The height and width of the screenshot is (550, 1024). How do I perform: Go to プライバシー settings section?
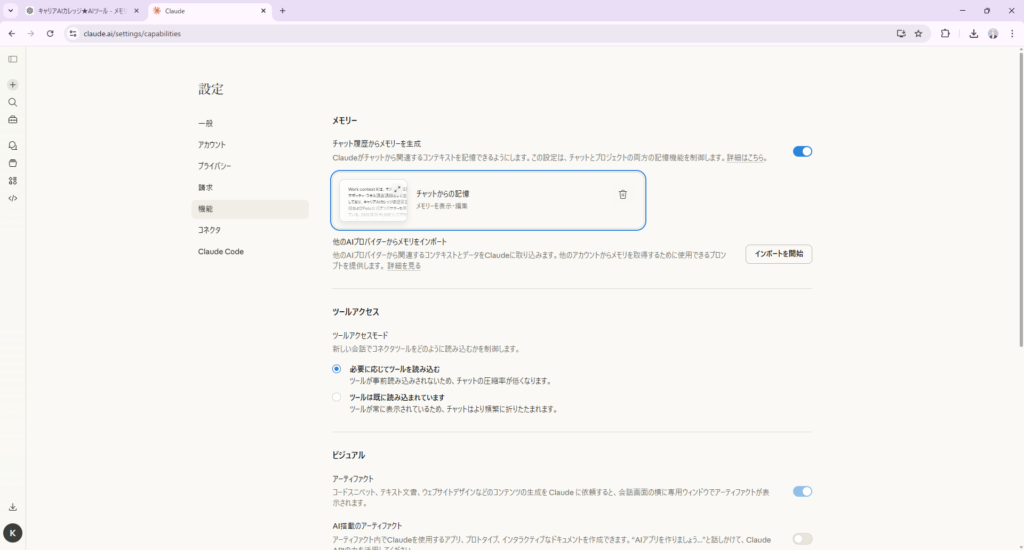215,166
